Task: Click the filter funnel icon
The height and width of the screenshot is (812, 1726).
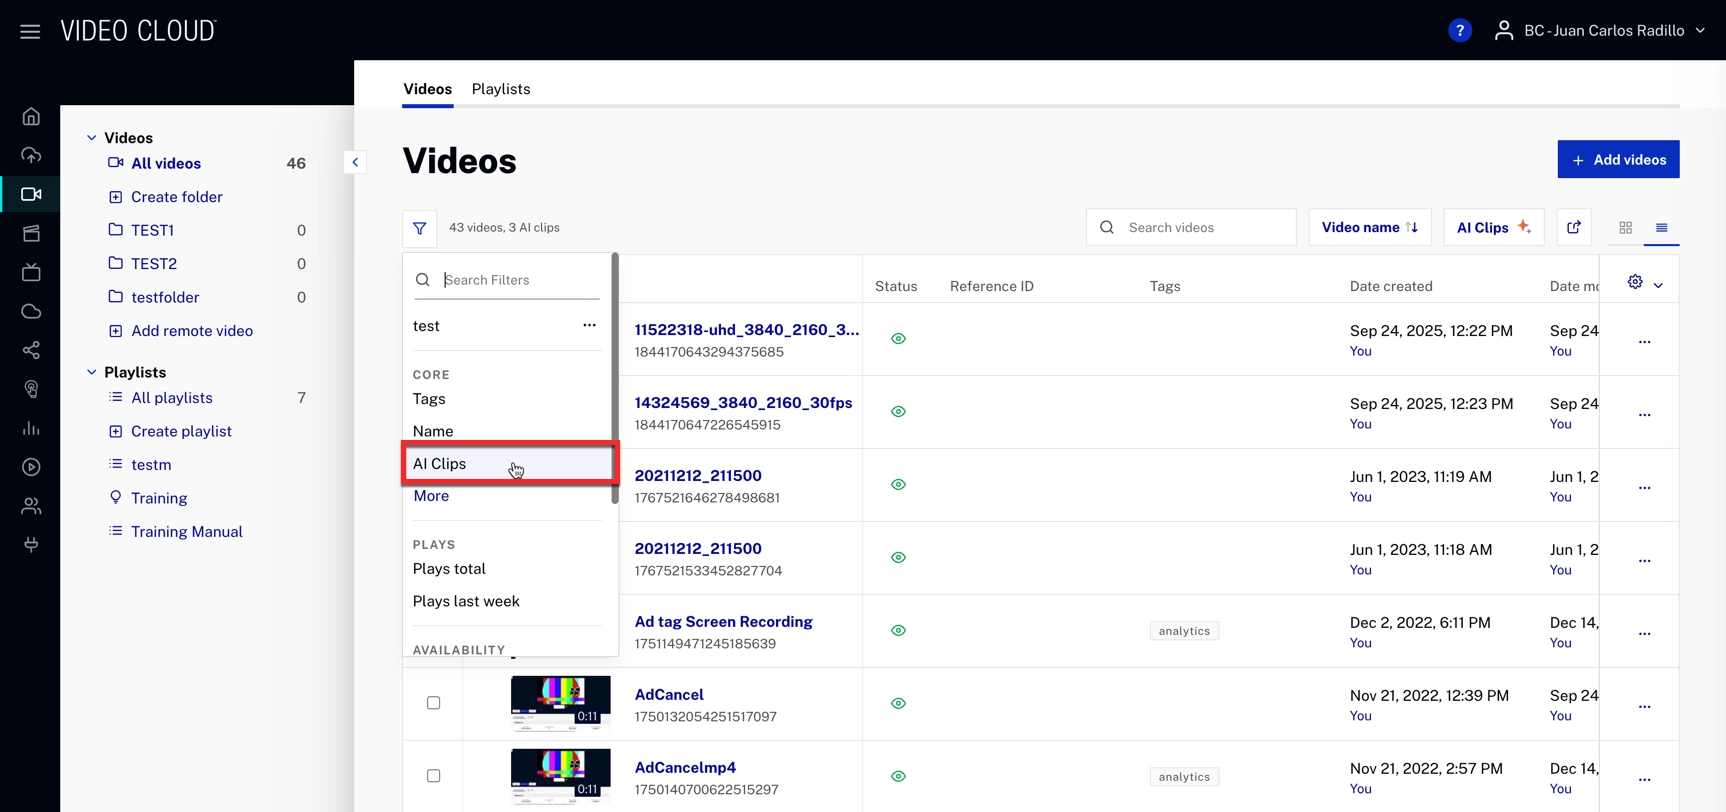Action: [x=419, y=228]
